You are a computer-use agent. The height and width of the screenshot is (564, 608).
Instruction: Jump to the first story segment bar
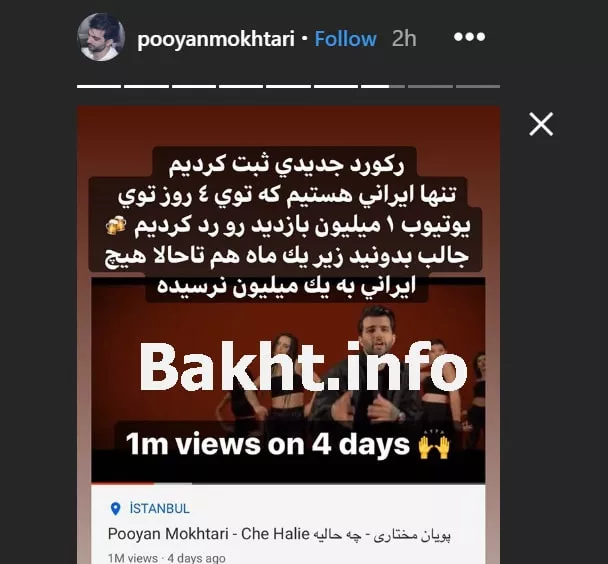pos(99,86)
